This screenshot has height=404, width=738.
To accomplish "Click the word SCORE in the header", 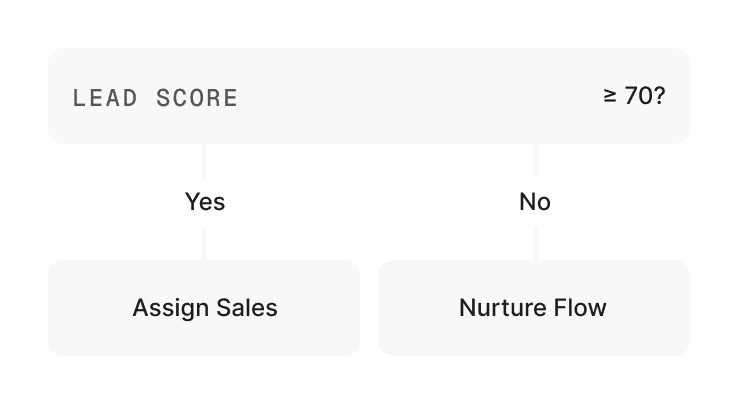I will click(x=197, y=98).
